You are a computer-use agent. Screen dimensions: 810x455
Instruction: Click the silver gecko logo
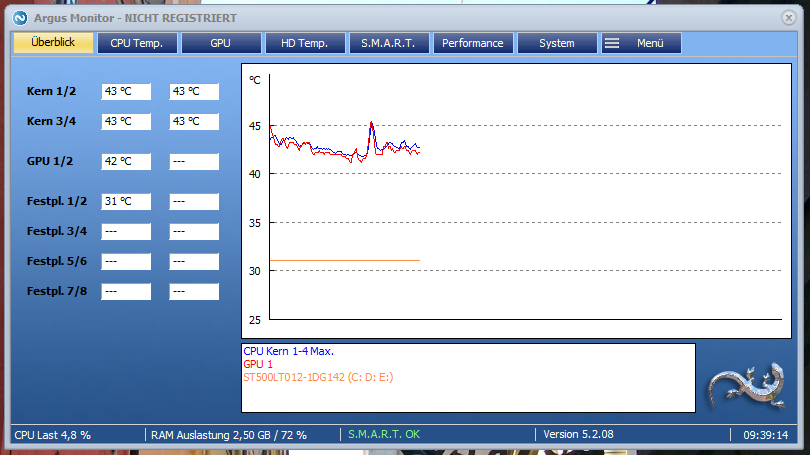point(747,386)
